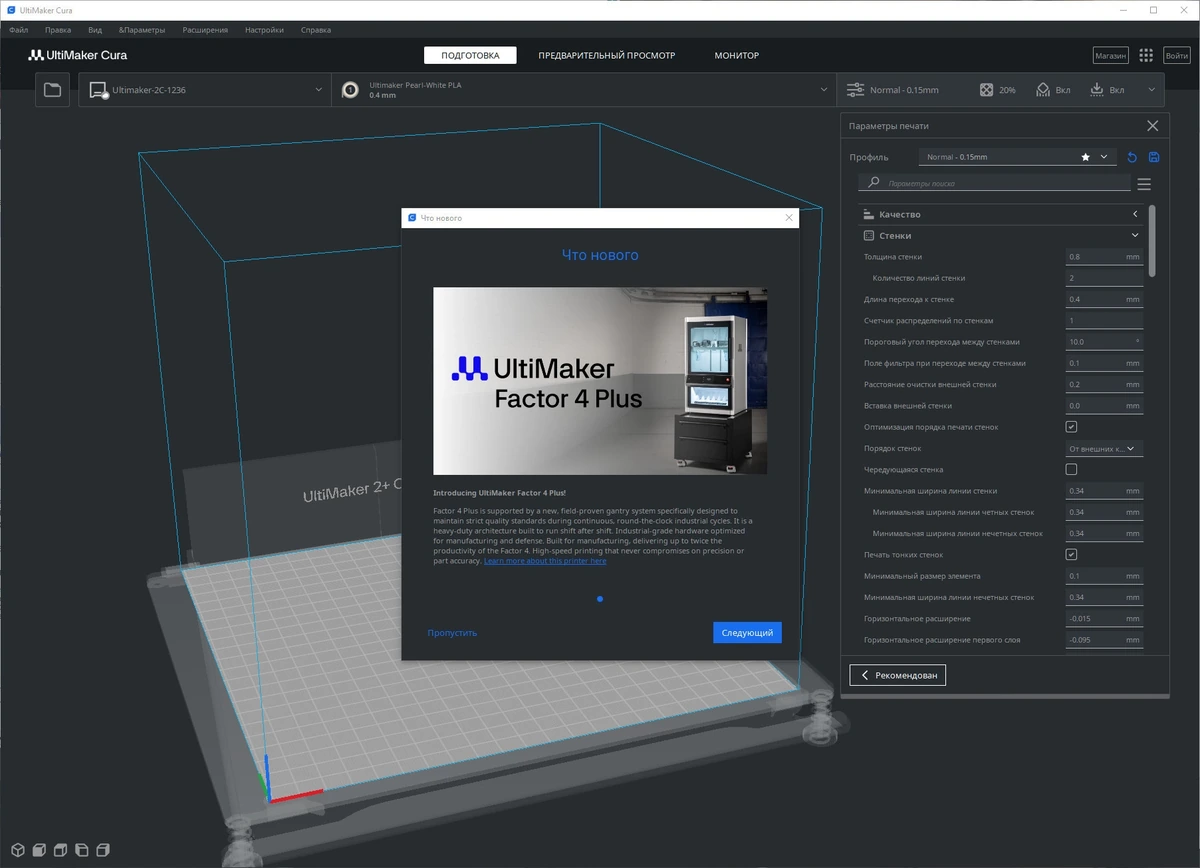Click the support Вкл icon
Image resolution: width=1200 pixels, height=868 pixels.
pyautogui.click(x=1043, y=90)
